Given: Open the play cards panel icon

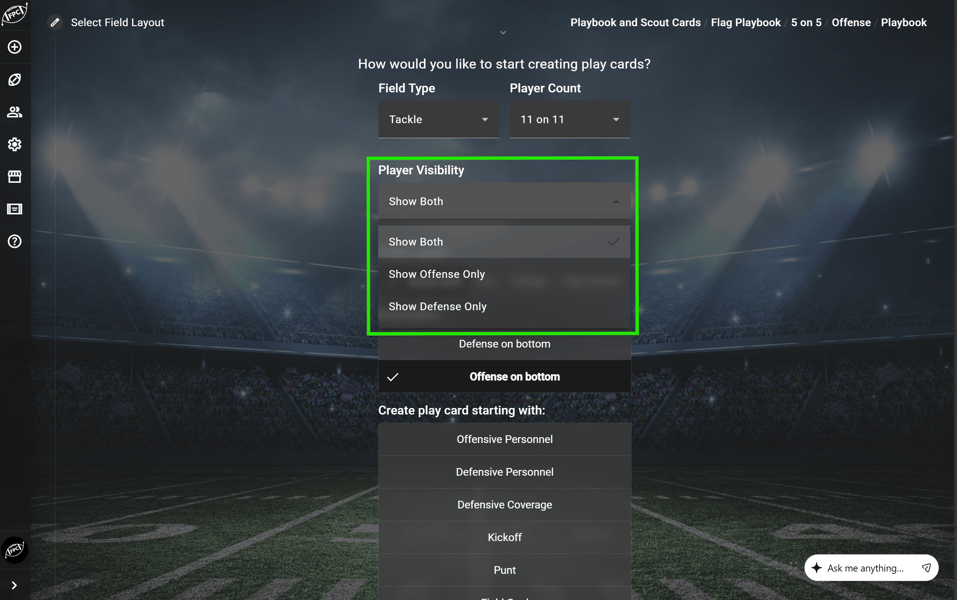Looking at the screenshot, I should pos(14,208).
